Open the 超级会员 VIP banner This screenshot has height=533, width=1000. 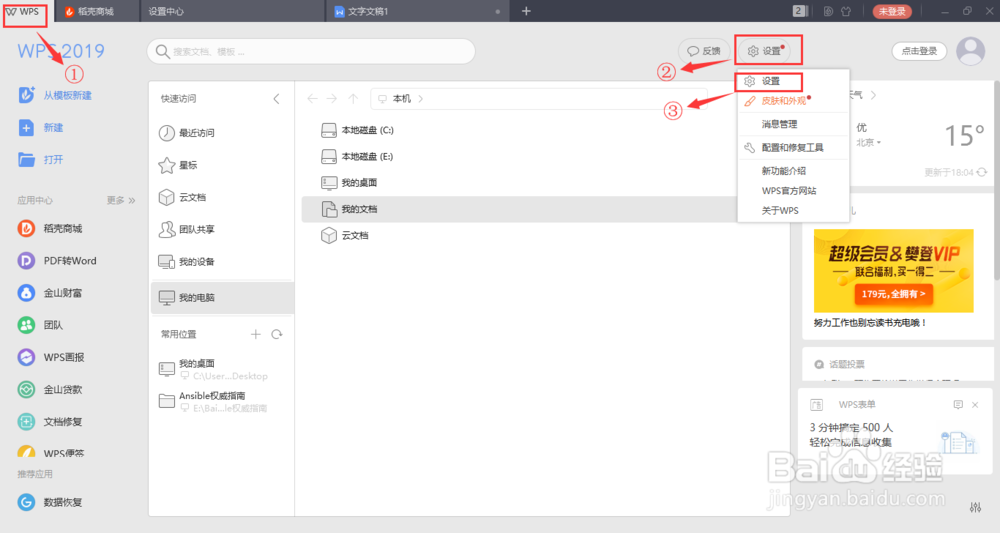(x=893, y=270)
